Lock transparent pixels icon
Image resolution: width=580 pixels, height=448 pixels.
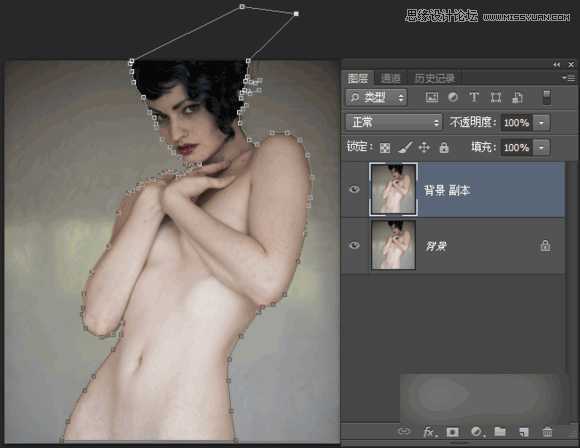tap(385, 148)
